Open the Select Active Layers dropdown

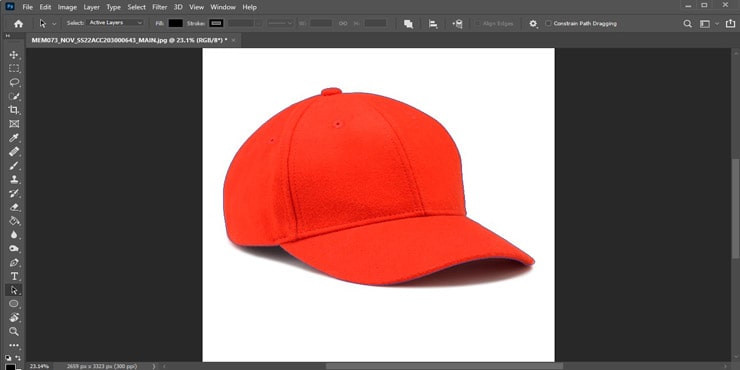click(116, 23)
